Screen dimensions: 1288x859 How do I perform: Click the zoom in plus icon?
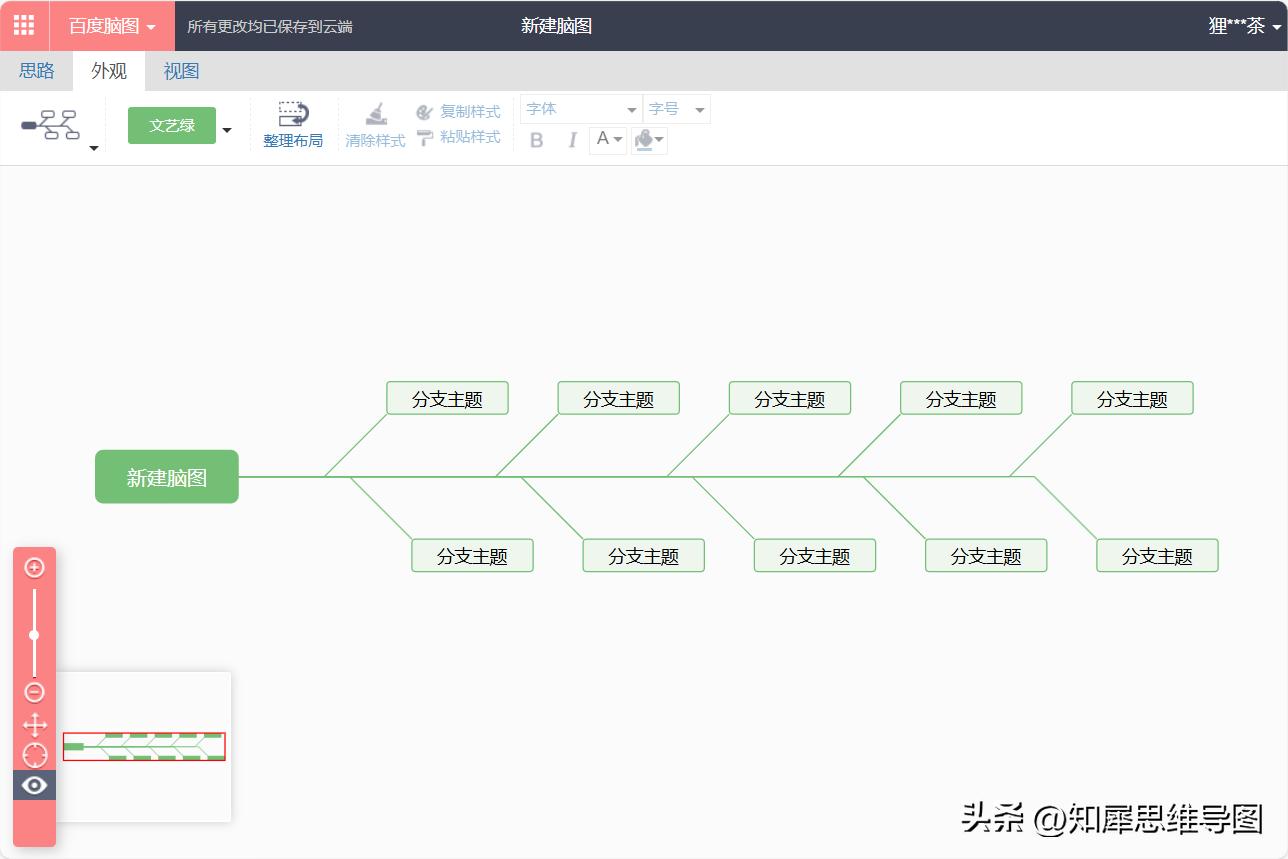pos(34,567)
